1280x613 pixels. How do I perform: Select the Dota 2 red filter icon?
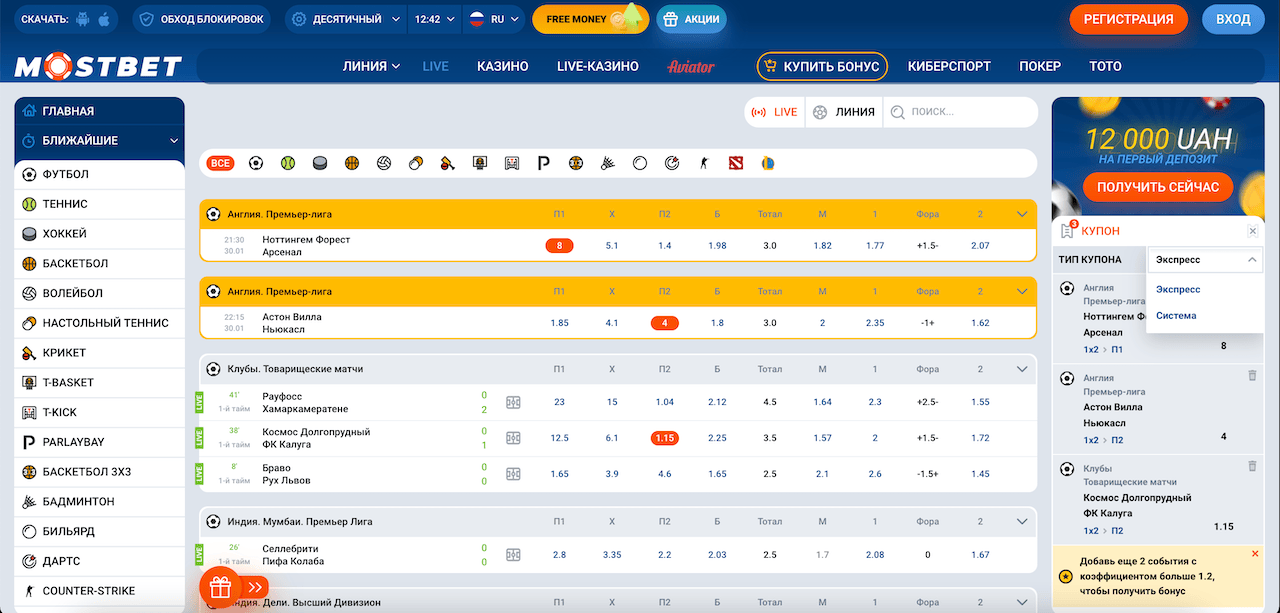(735, 163)
